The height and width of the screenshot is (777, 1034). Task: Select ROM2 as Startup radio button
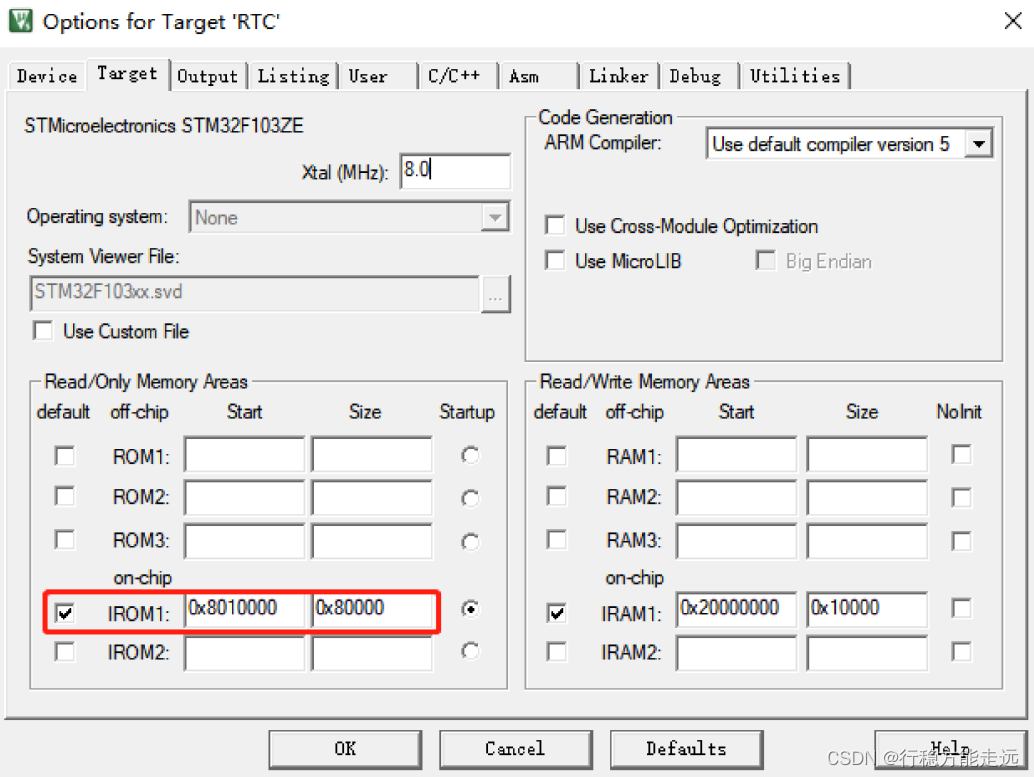tap(470, 498)
